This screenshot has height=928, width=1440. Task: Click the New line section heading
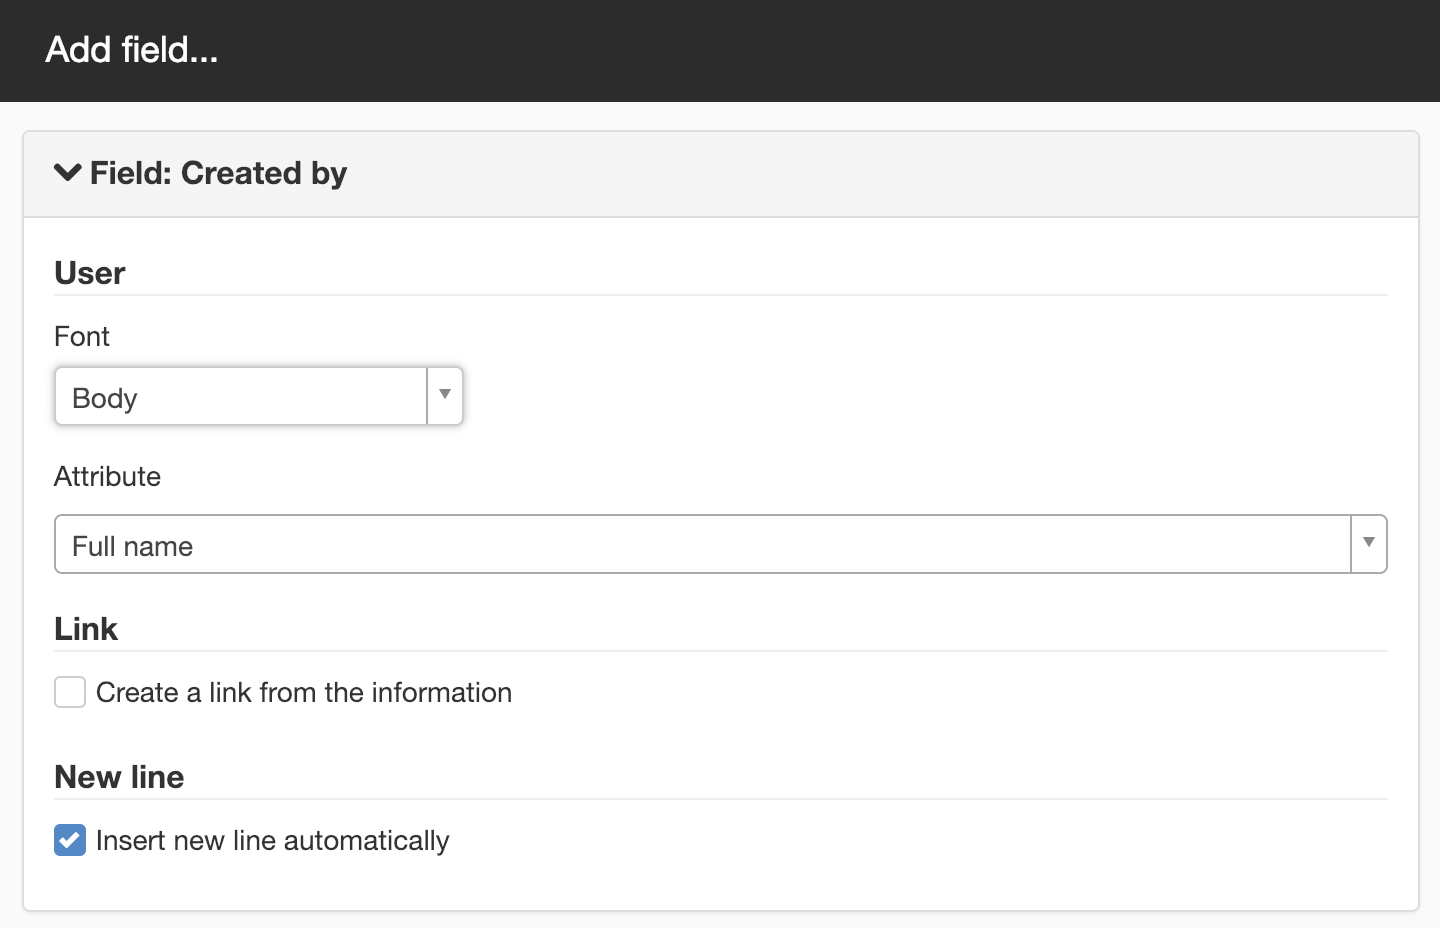coord(119,777)
